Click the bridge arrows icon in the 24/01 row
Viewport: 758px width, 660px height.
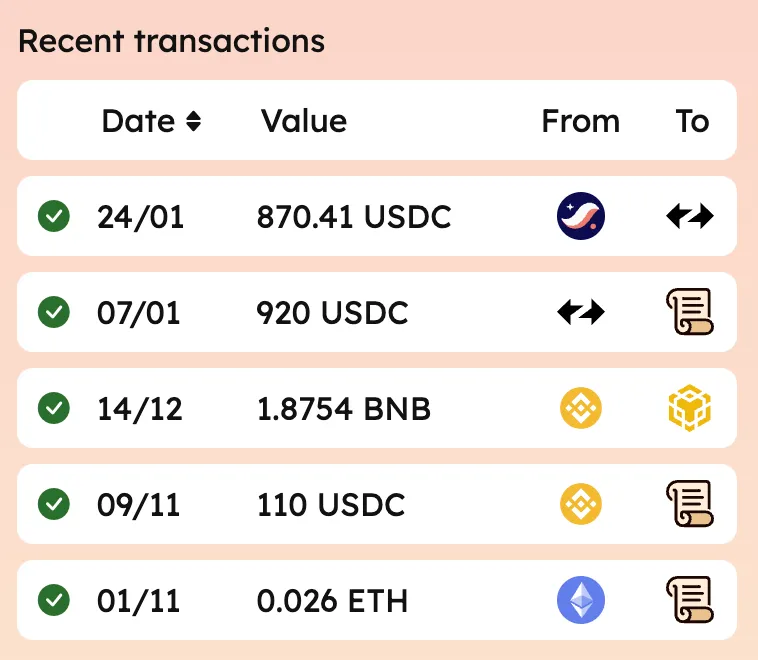690,216
